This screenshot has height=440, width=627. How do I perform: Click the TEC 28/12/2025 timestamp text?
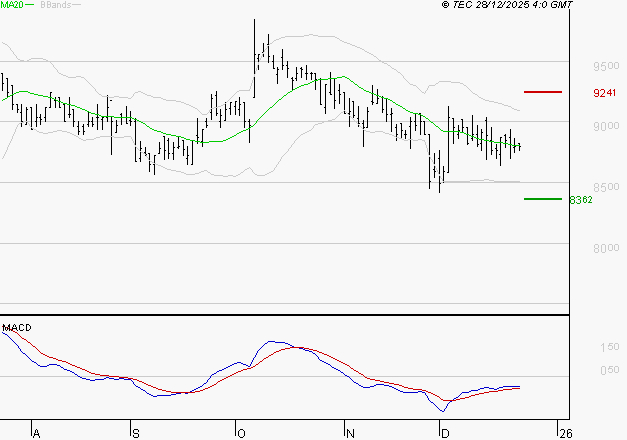(507, 5)
